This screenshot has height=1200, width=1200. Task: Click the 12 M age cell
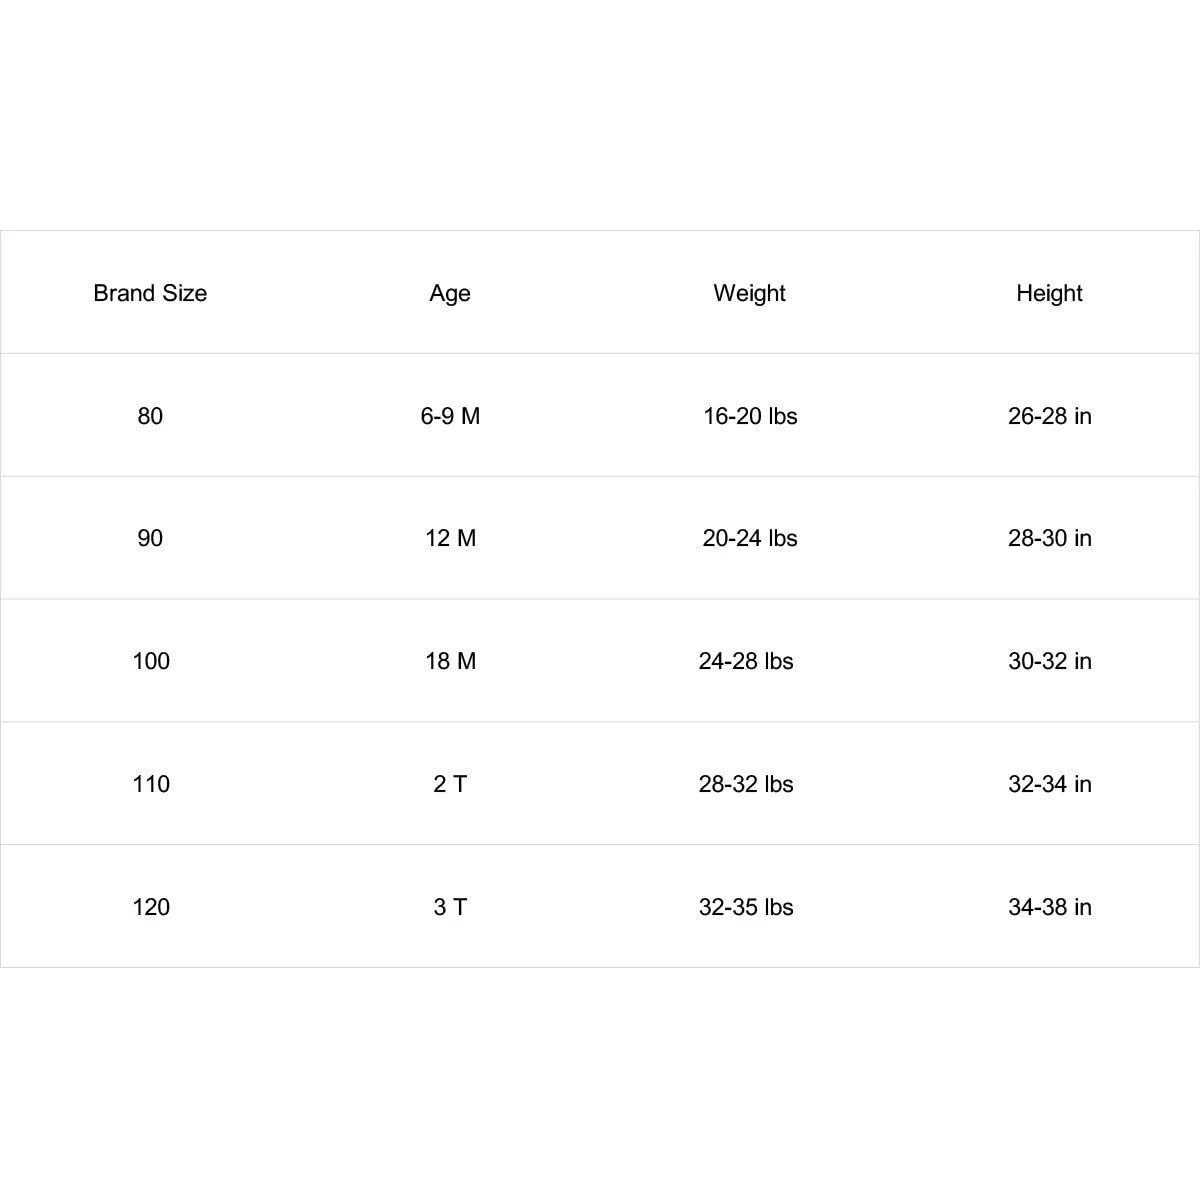(451, 538)
